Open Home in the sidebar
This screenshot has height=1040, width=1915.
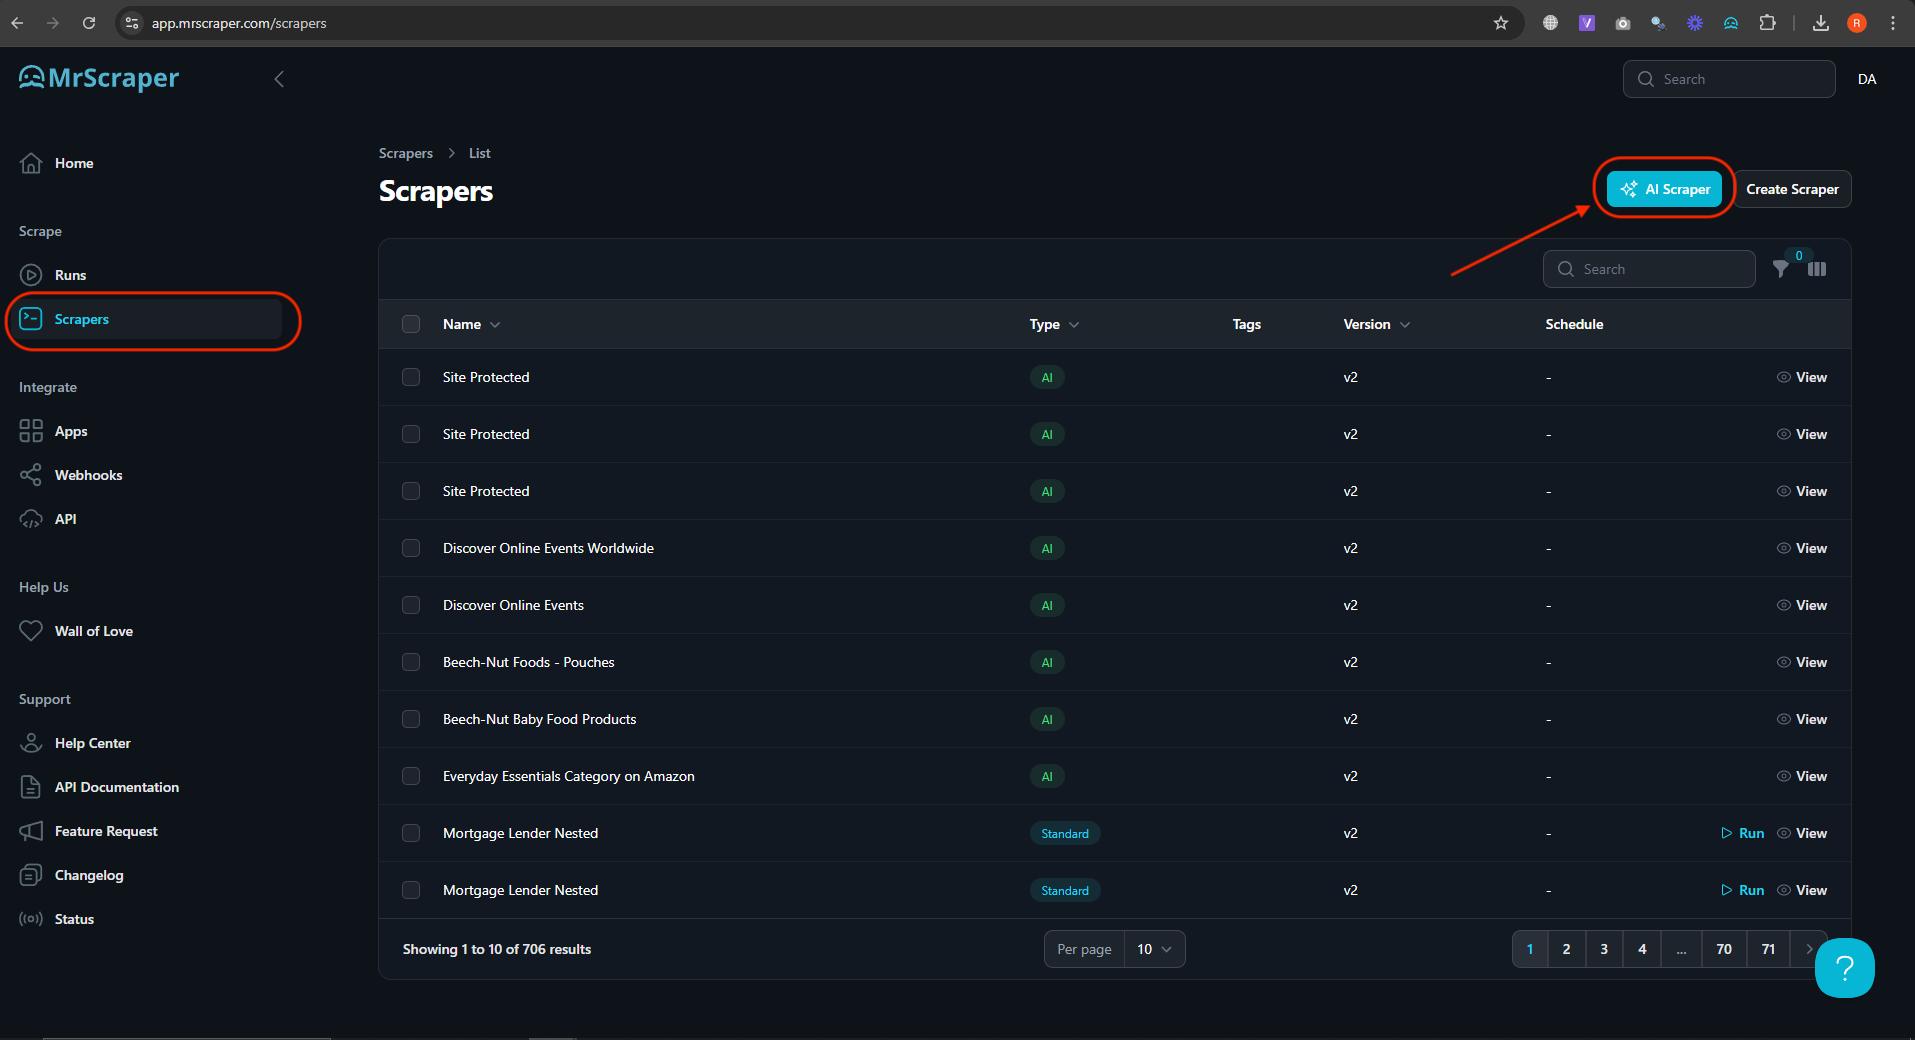pos(74,163)
